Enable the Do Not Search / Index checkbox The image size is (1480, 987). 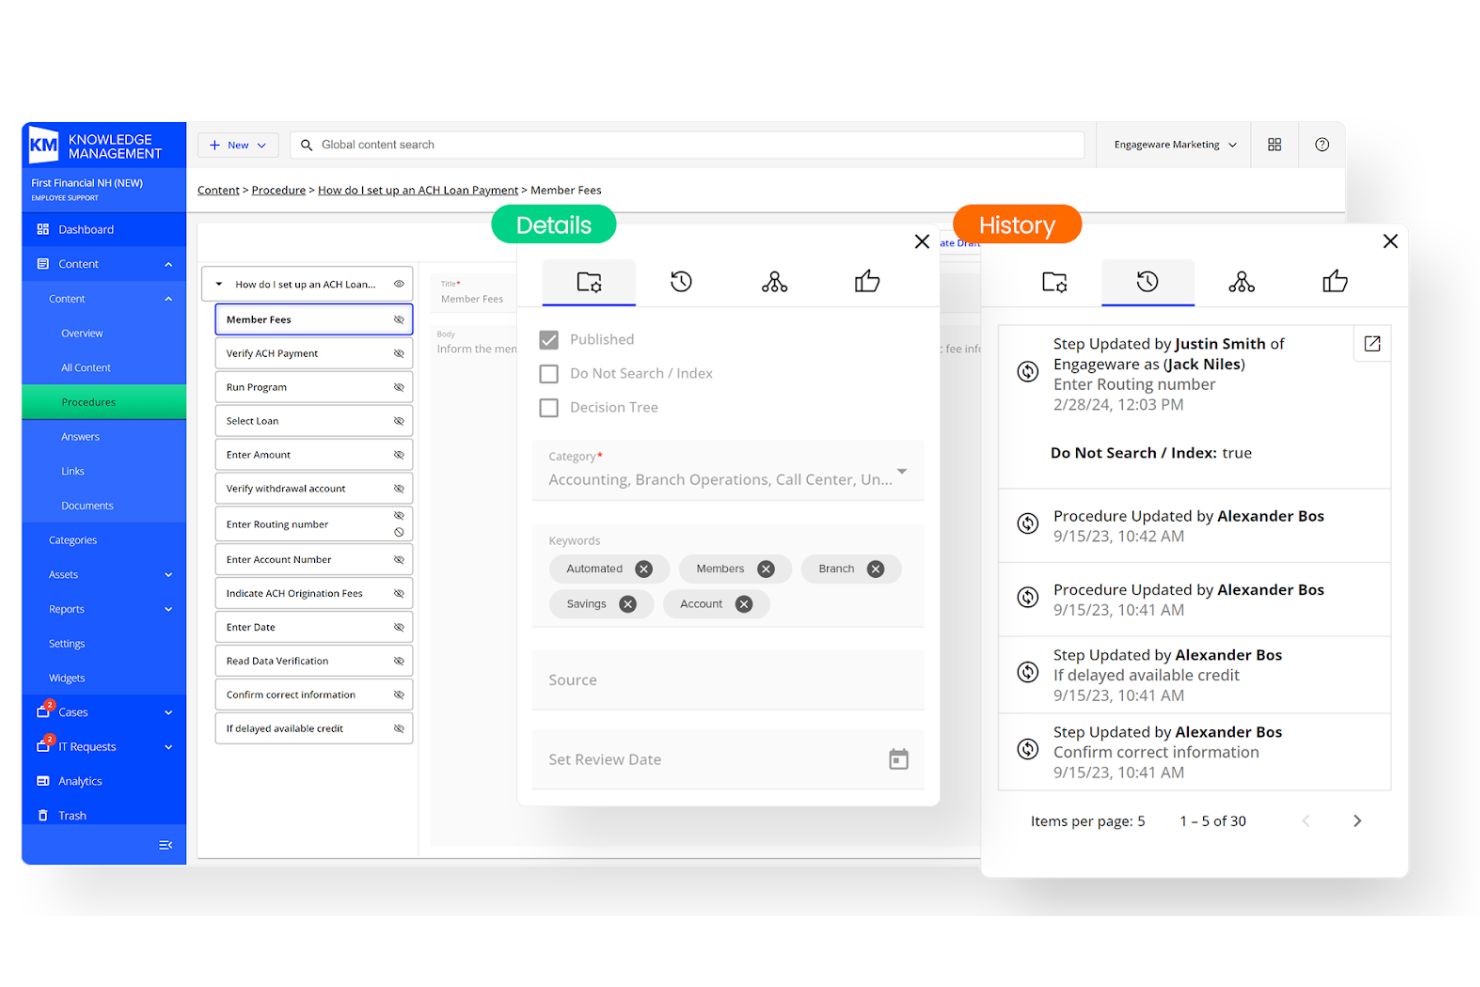tap(549, 373)
